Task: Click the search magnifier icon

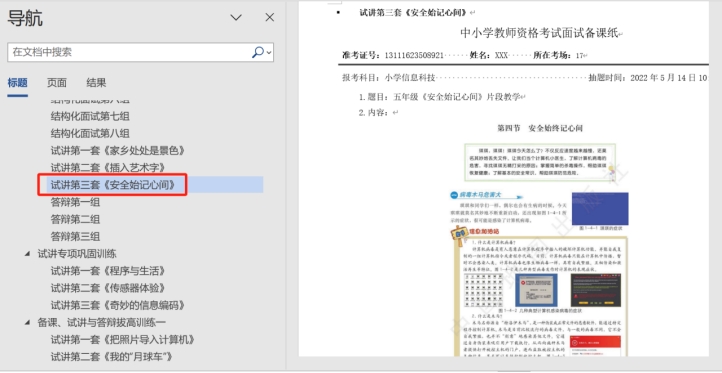Action: tap(258, 52)
